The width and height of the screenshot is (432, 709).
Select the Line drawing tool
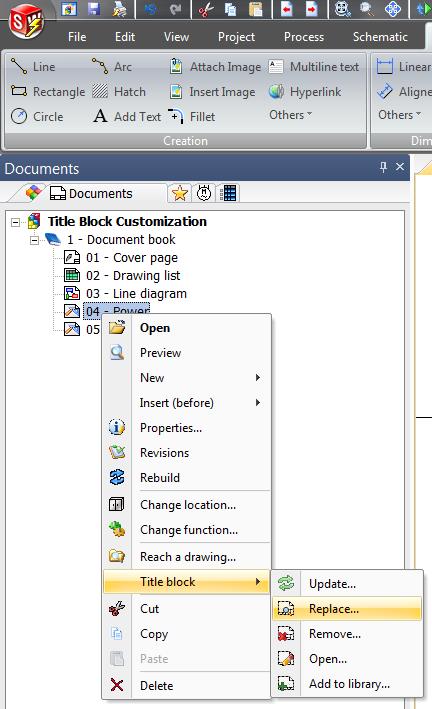pos(33,67)
